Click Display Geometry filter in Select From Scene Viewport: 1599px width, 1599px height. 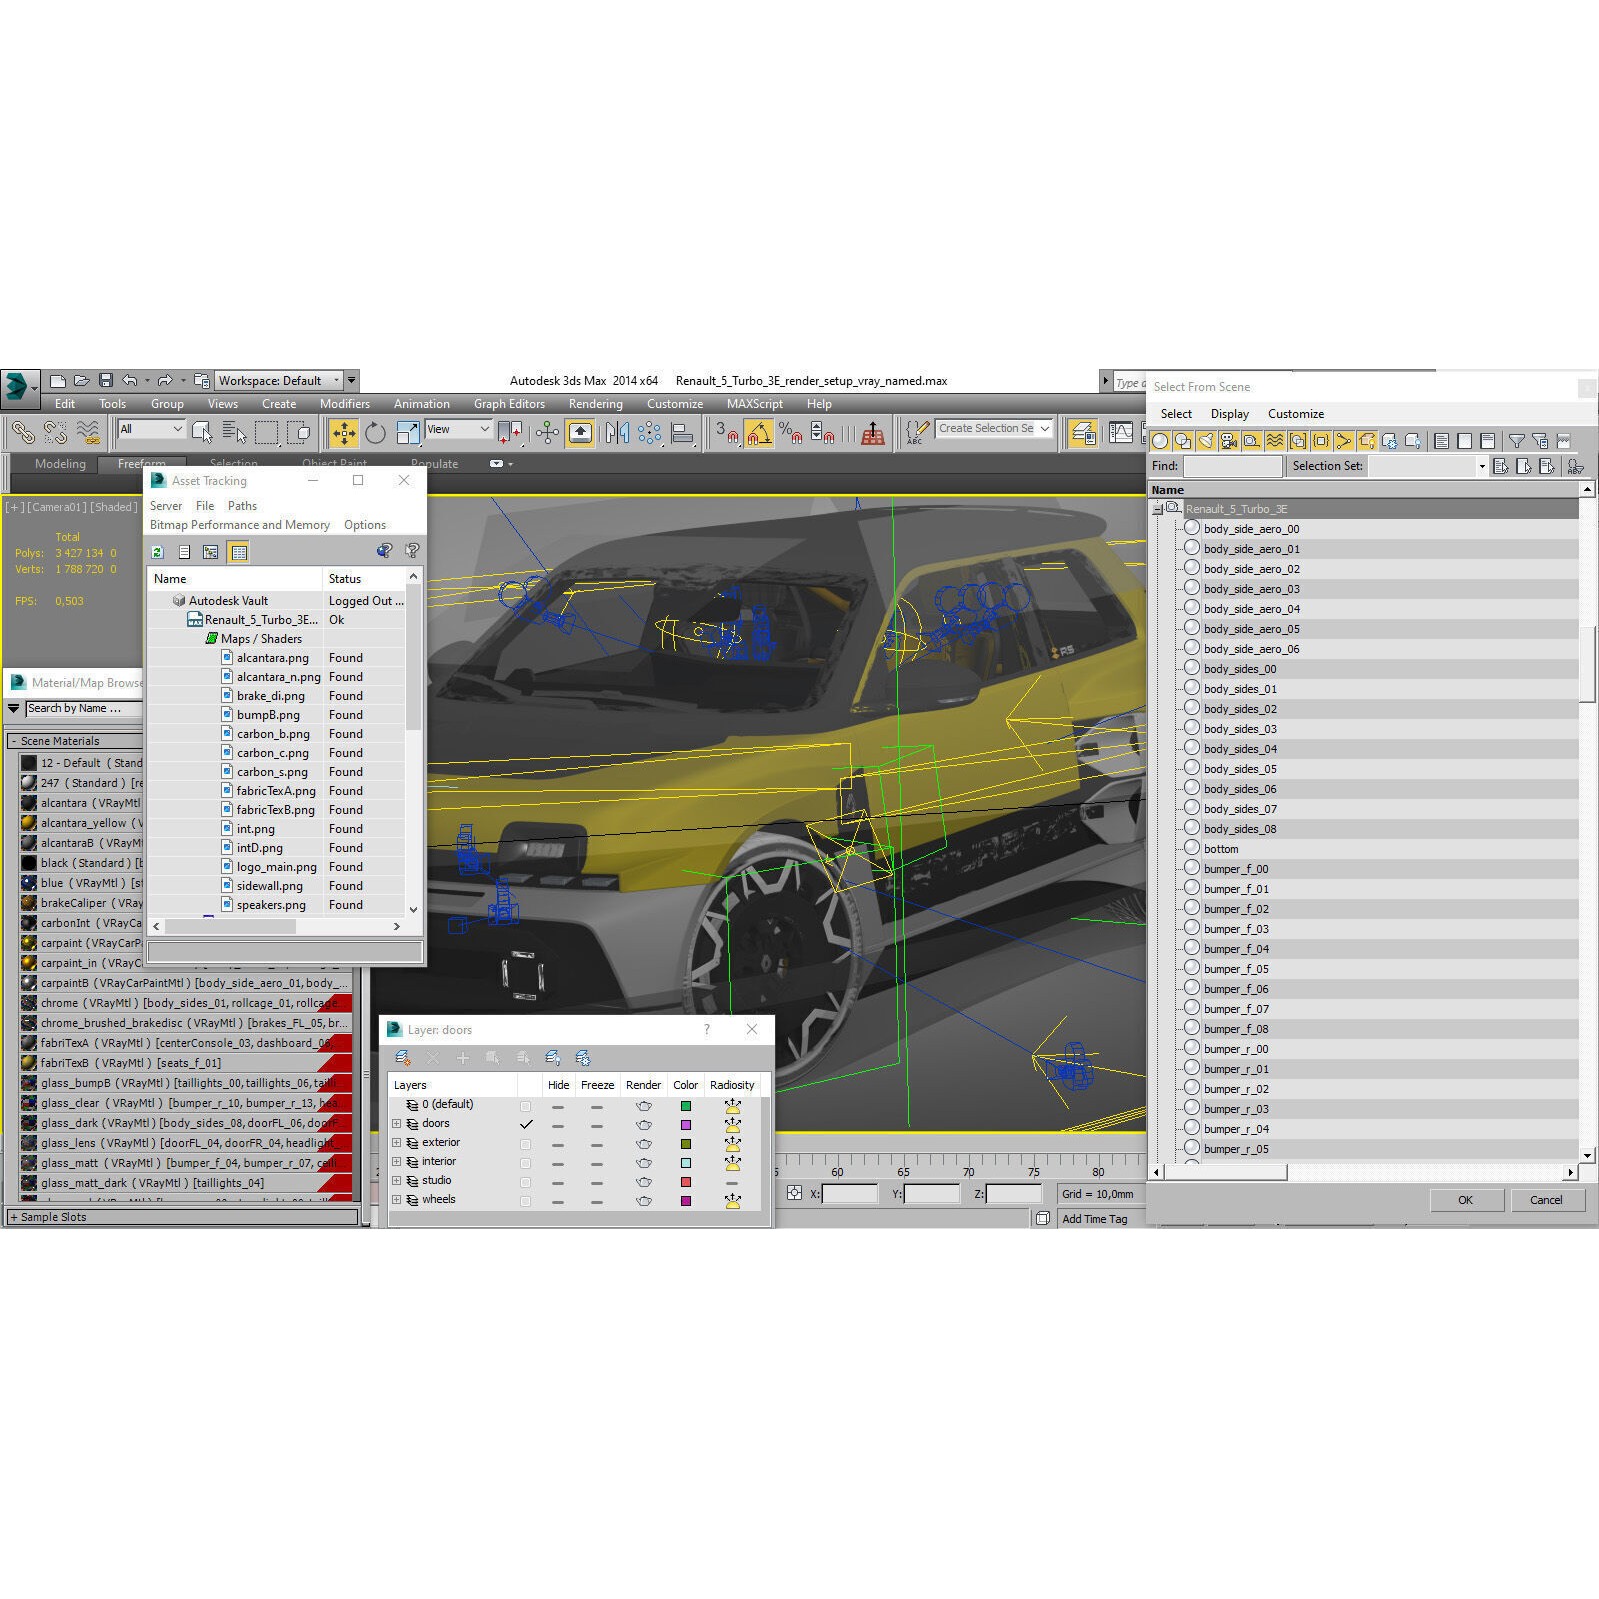point(1160,441)
